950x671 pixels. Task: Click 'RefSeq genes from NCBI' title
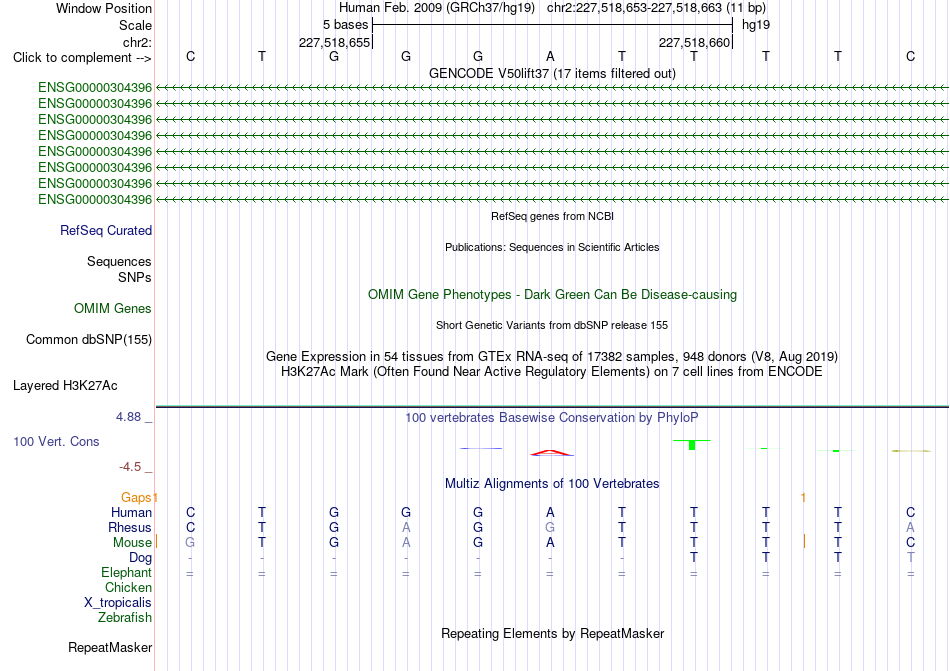552,216
